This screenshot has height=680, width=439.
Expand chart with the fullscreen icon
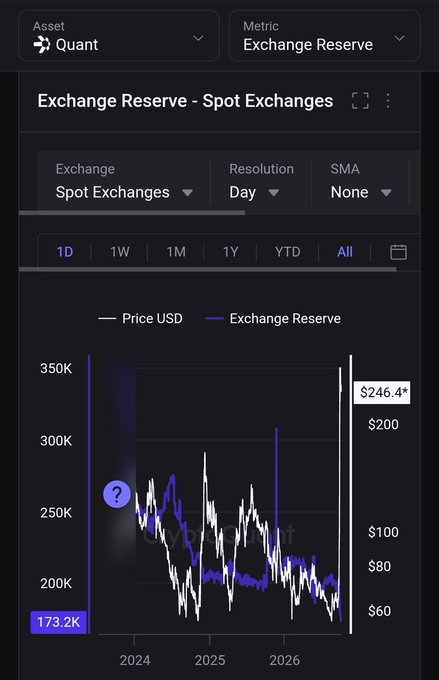360,101
